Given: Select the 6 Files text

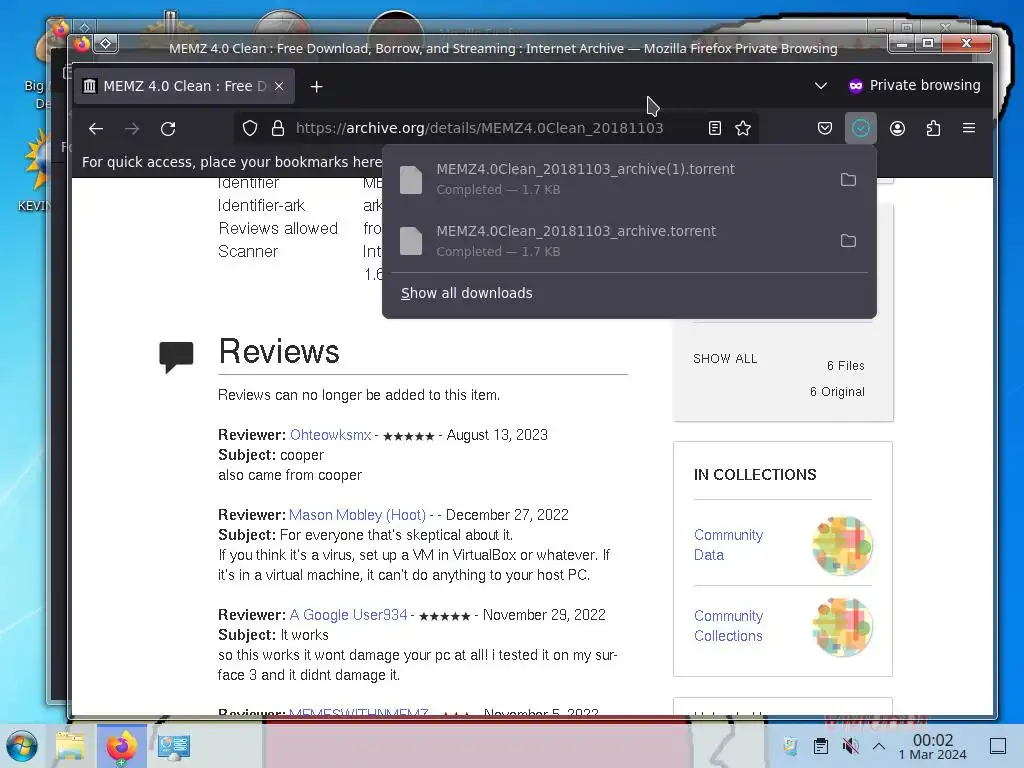Looking at the screenshot, I should coord(846,366).
